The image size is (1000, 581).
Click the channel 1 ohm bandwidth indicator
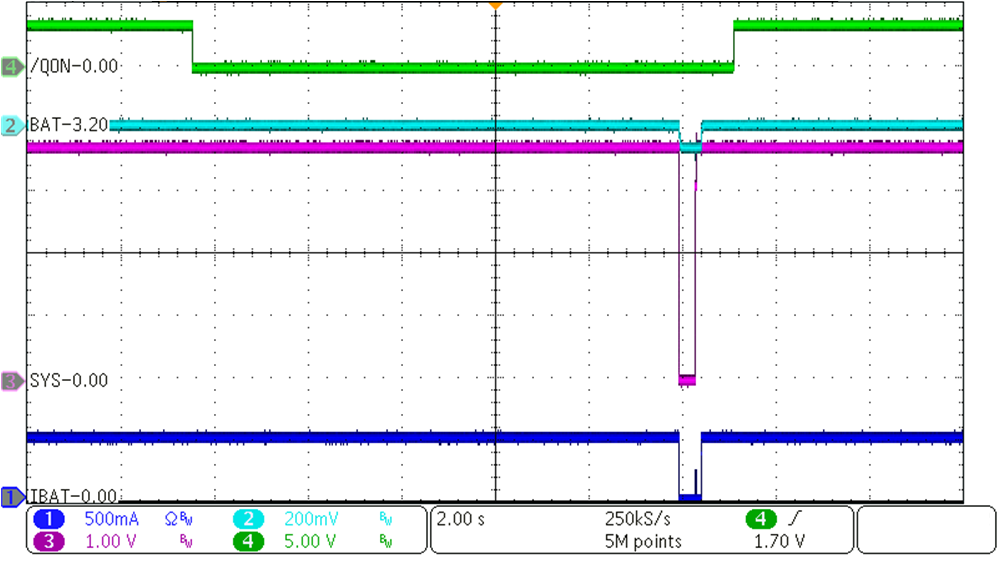point(172,520)
